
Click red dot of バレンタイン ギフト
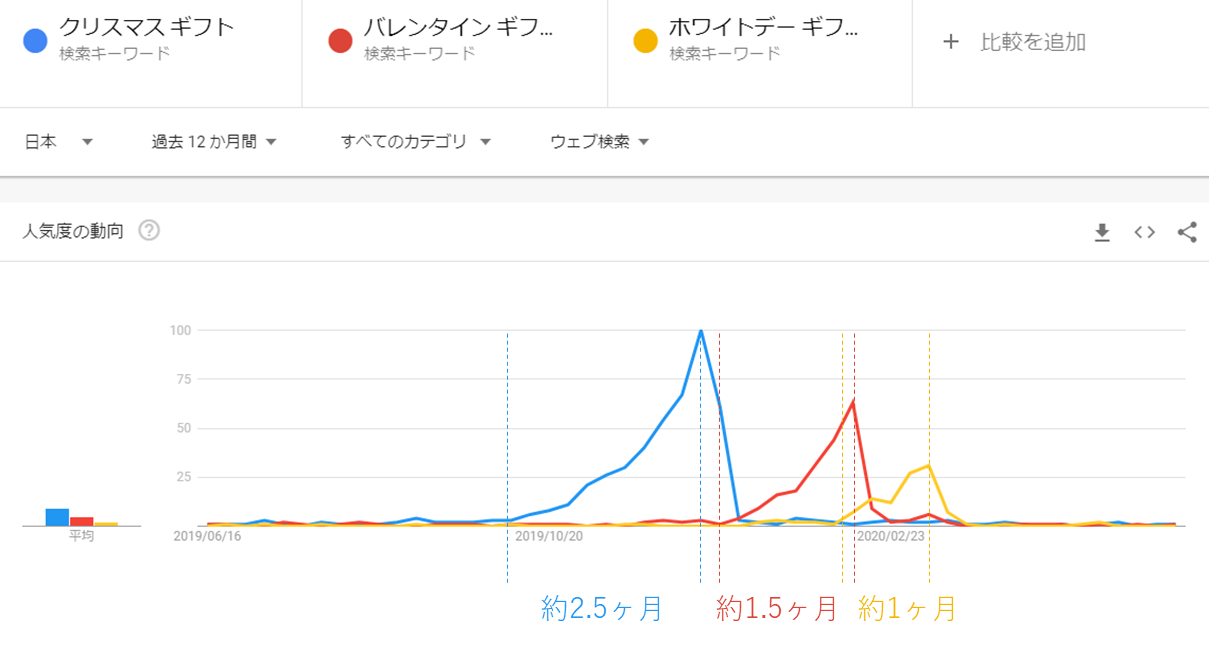[340, 41]
